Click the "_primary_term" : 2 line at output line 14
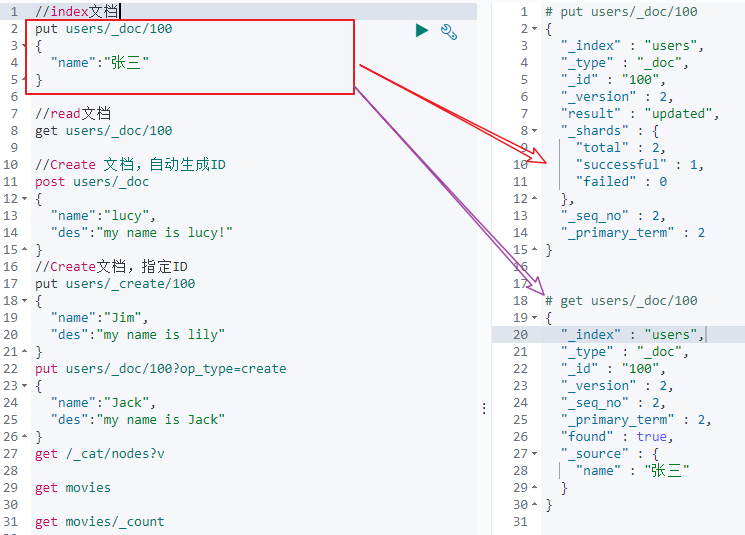Viewport: 745px width, 535px height. pos(633,233)
